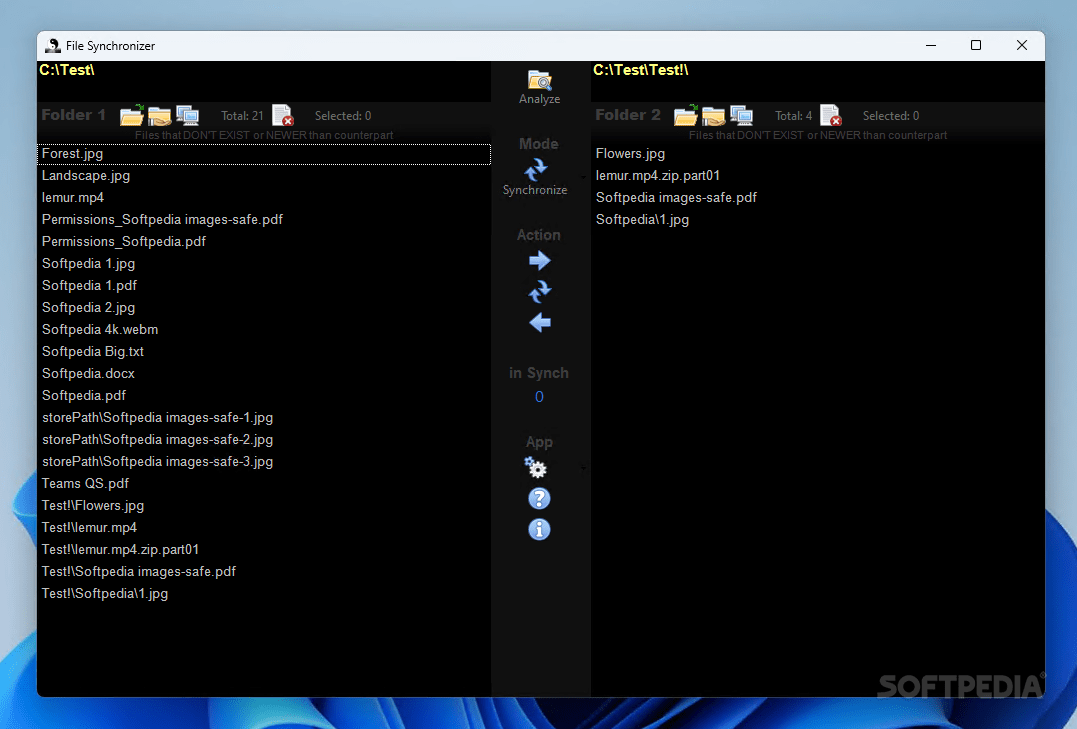The height and width of the screenshot is (729, 1077).
Task: Select Permissions_Softpedia.pdf file
Action: (264, 242)
